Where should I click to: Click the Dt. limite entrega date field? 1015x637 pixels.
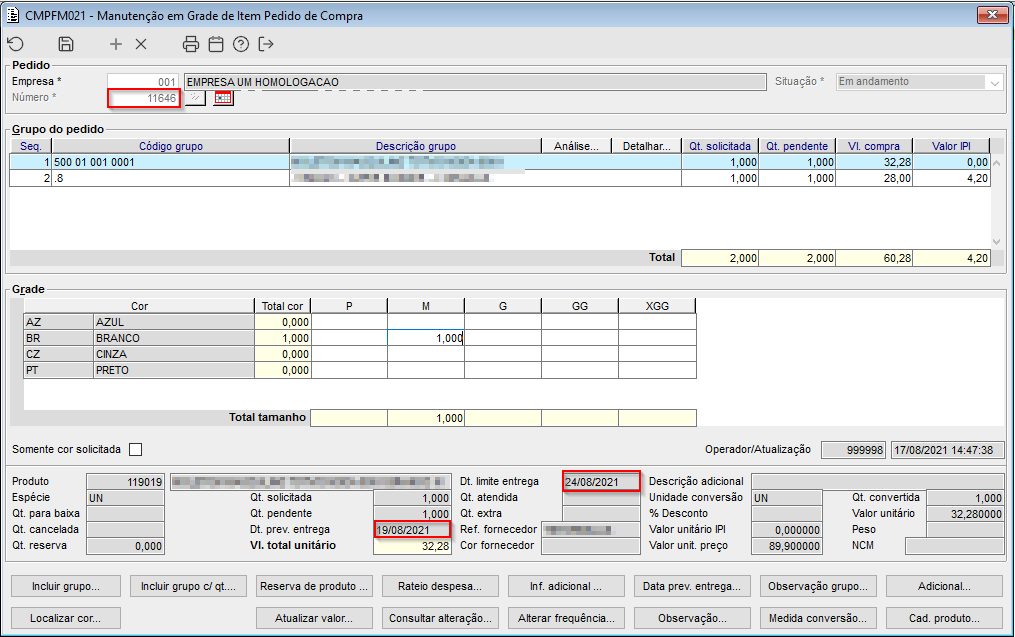[x=601, y=482]
